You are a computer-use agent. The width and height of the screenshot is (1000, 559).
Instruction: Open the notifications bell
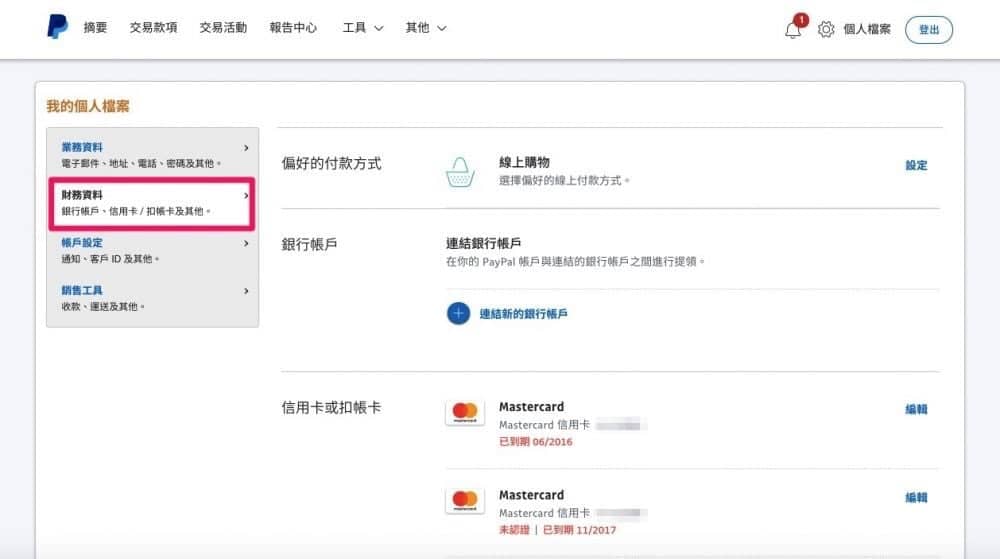click(x=794, y=28)
